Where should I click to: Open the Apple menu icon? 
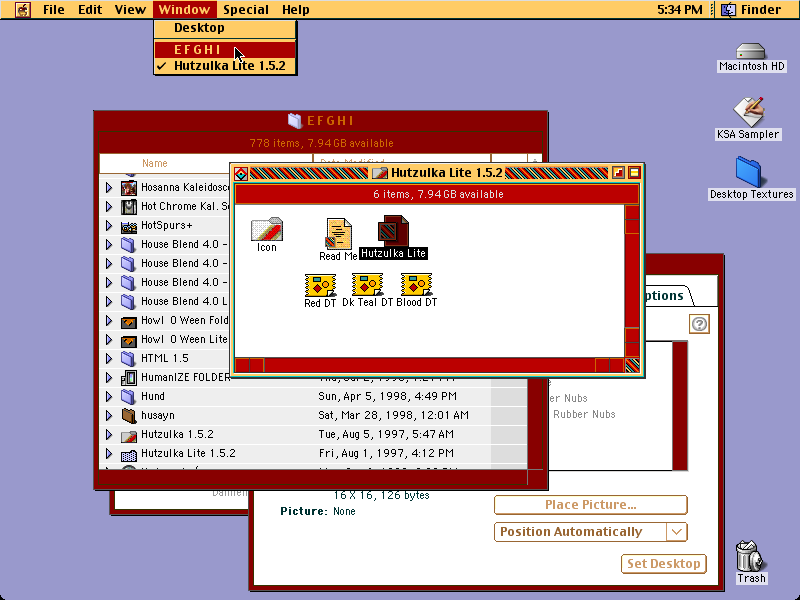[22, 10]
